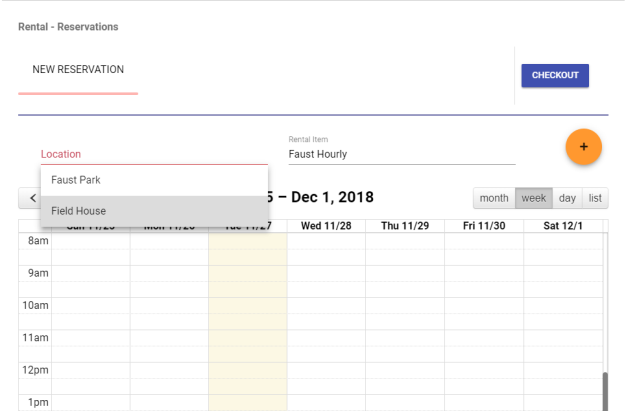Click the Fri 11/30 column header
This screenshot has height=411, width=626.
tap(483, 225)
